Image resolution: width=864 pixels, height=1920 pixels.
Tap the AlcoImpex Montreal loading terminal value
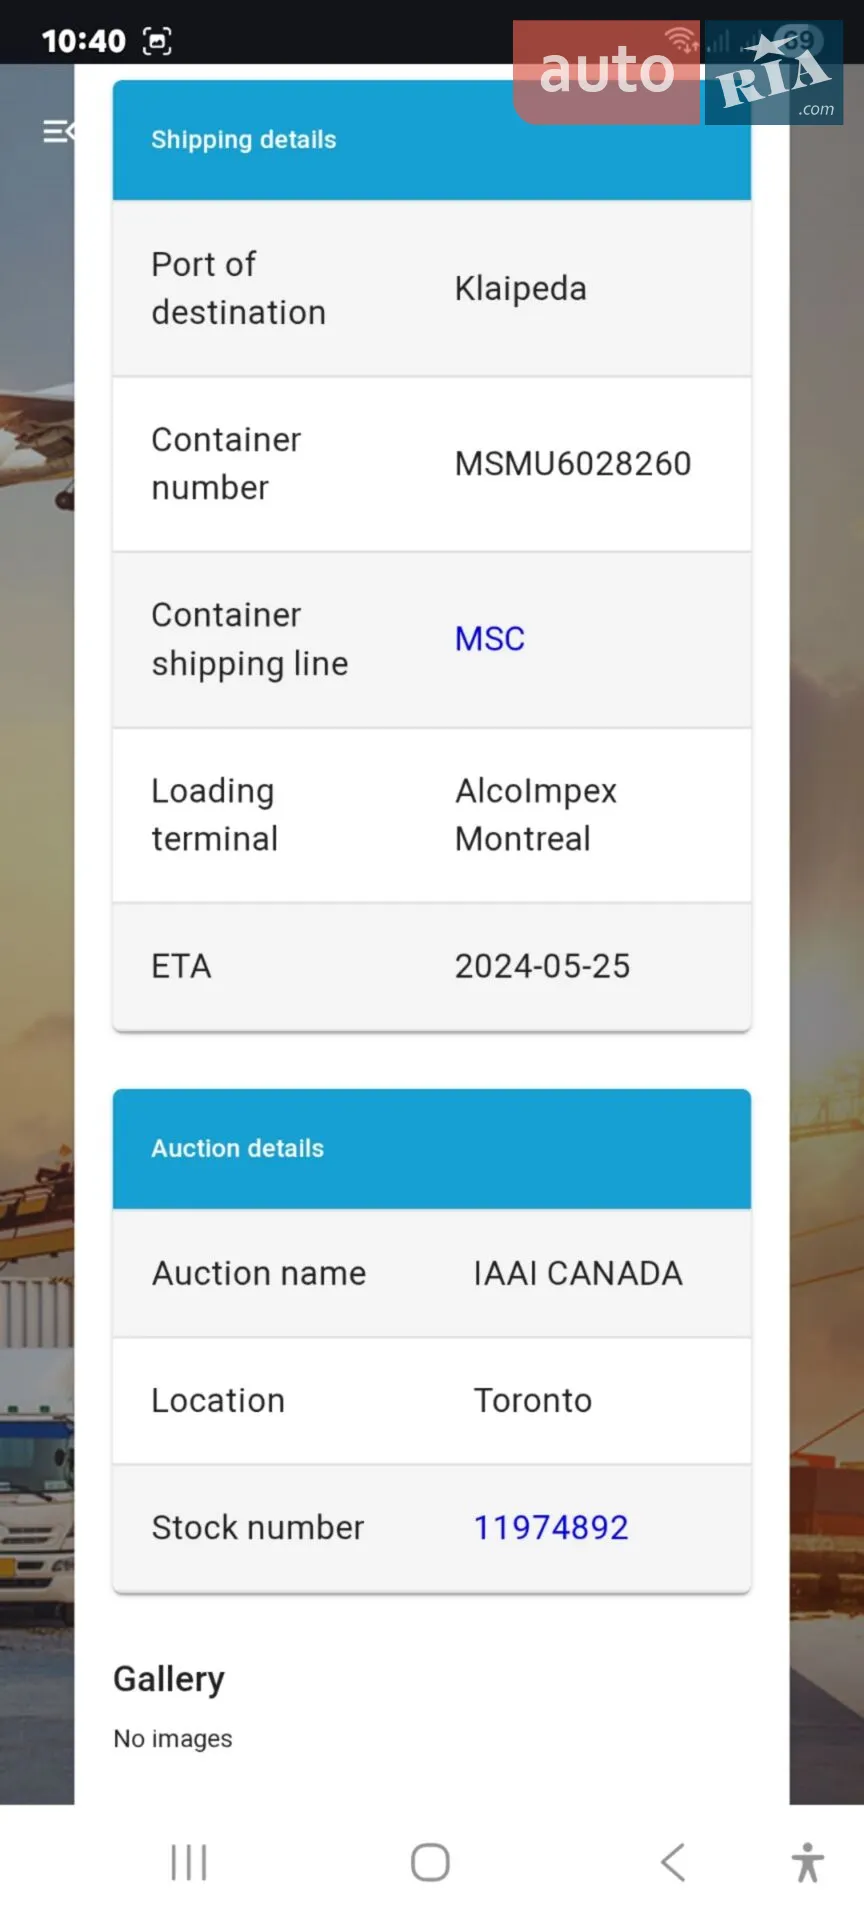pyautogui.click(x=536, y=815)
